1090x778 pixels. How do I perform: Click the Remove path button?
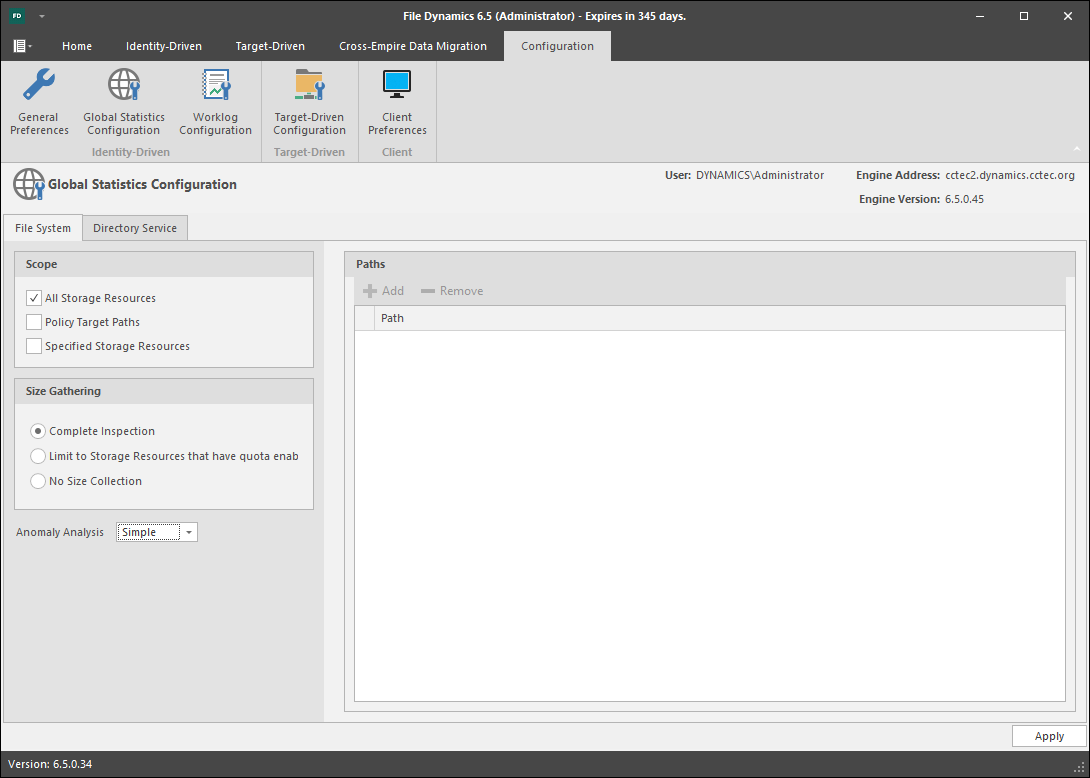(452, 291)
